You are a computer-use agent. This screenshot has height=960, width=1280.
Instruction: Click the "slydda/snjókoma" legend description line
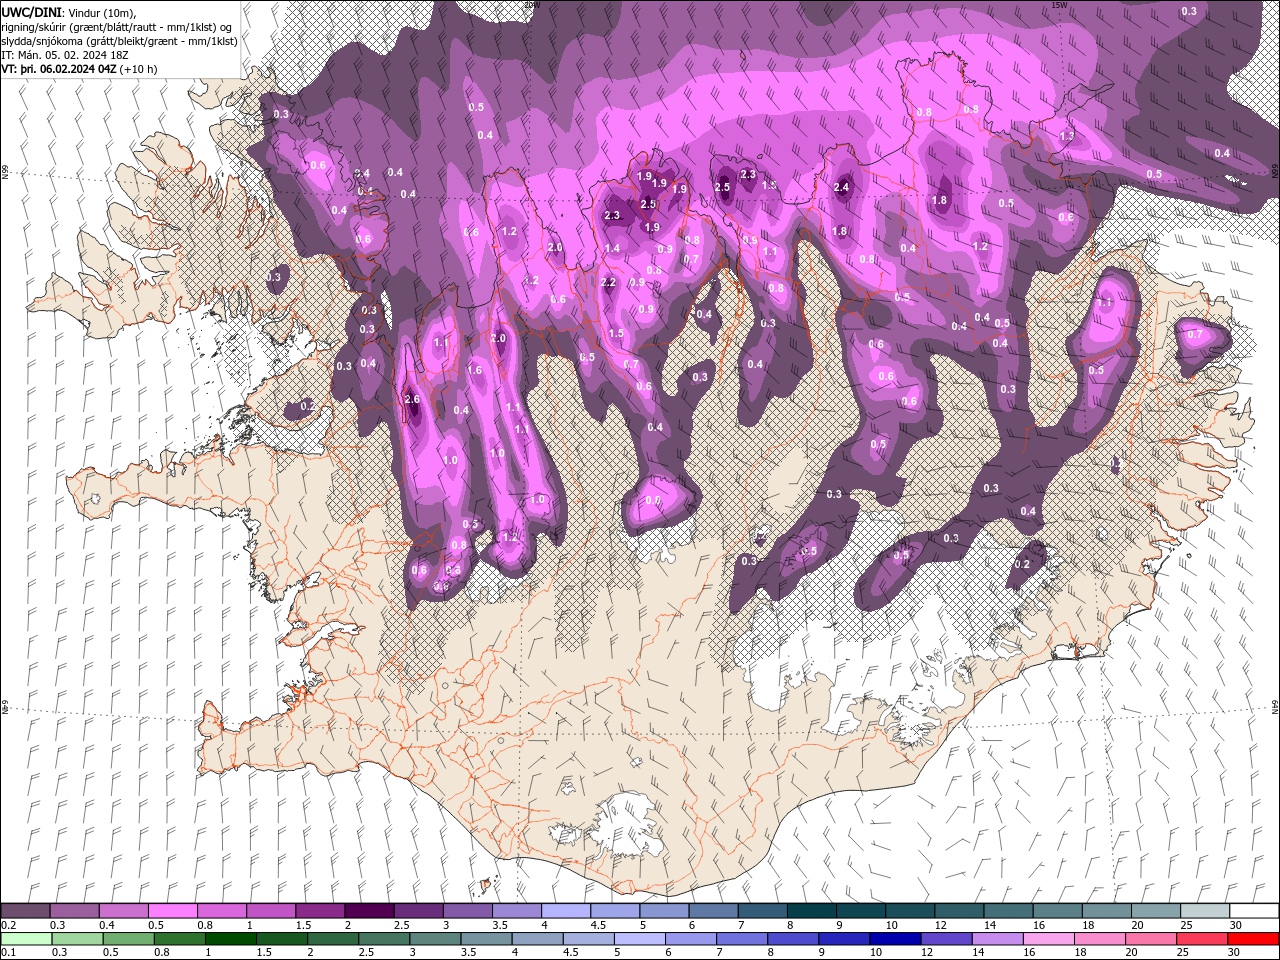[x=119, y=41]
